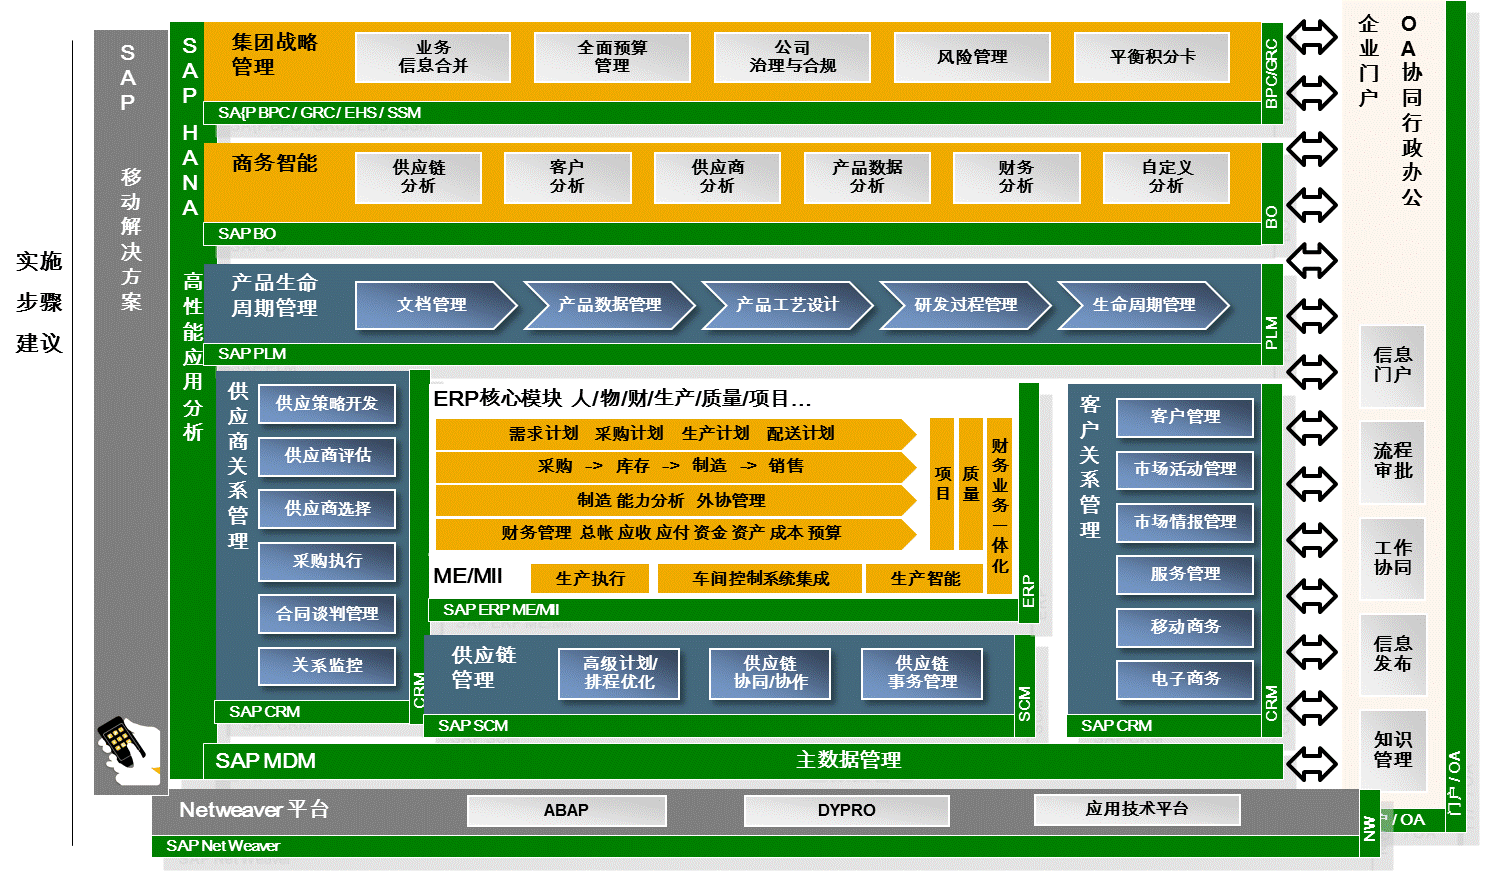
Task: Click the 合同谈判管理 box
Action: click(x=327, y=614)
